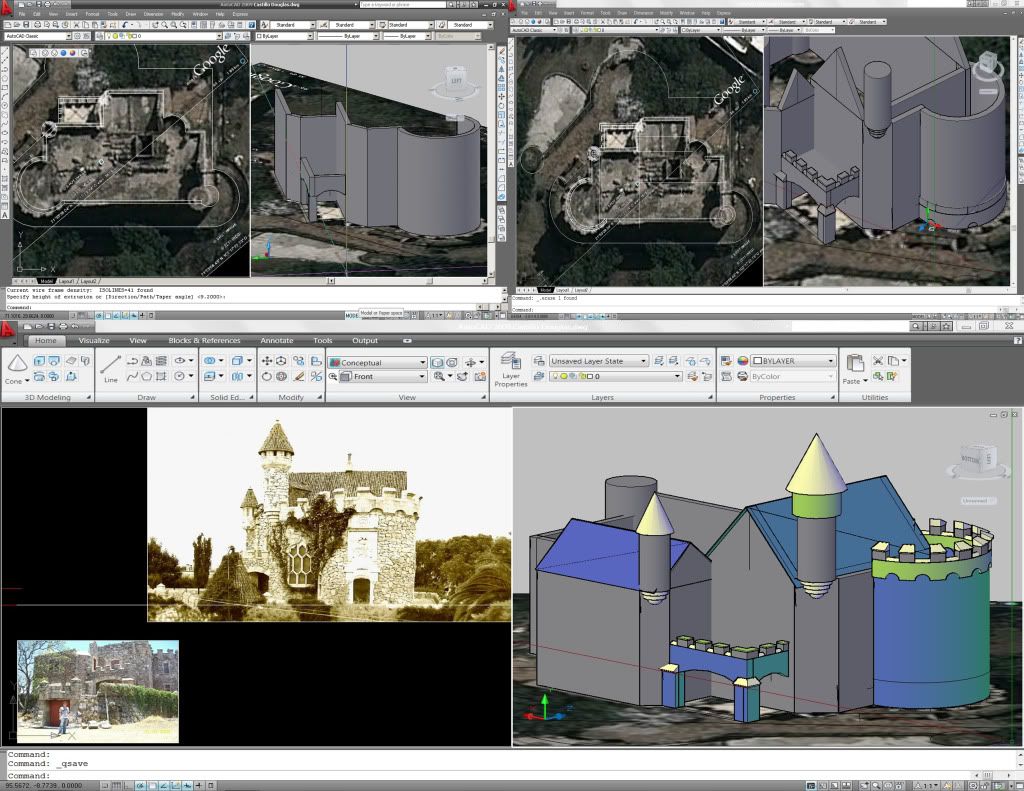The height and width of the screenshot is (791, 1024).
Task: Open the Output ribbon tab
Action: click(365, 340)
